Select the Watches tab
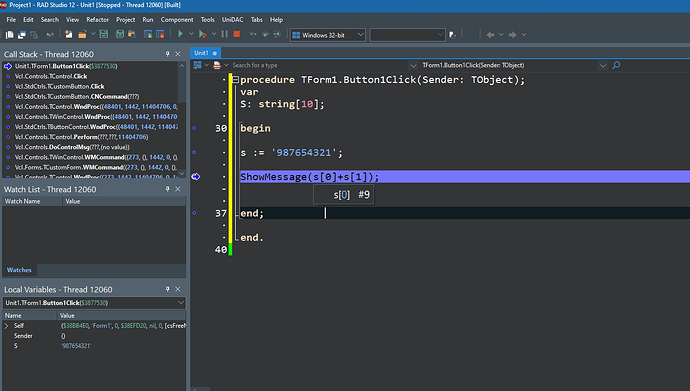Viewport: 690px width, 391px height. (x=19, y=270)
